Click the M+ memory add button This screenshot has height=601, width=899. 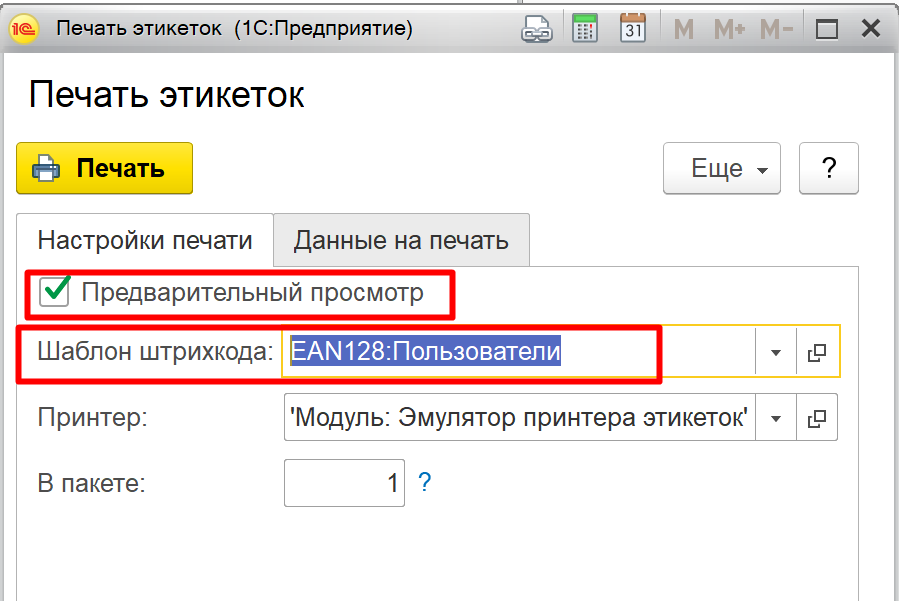point(729,29)
